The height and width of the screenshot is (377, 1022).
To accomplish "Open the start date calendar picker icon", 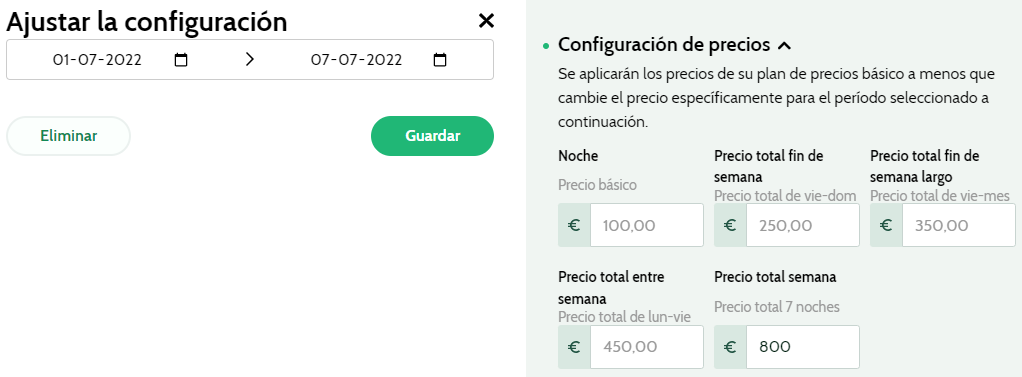I will (x=181, y=60).
